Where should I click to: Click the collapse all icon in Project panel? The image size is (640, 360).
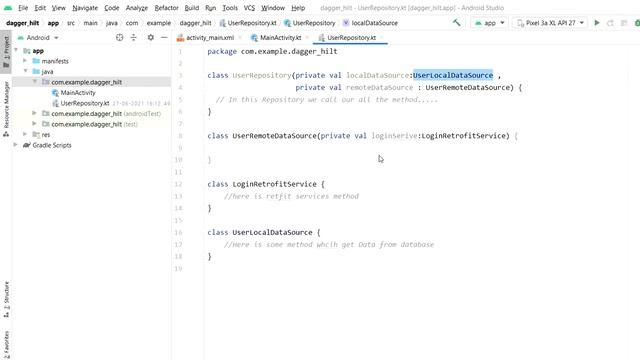[133, 38]
